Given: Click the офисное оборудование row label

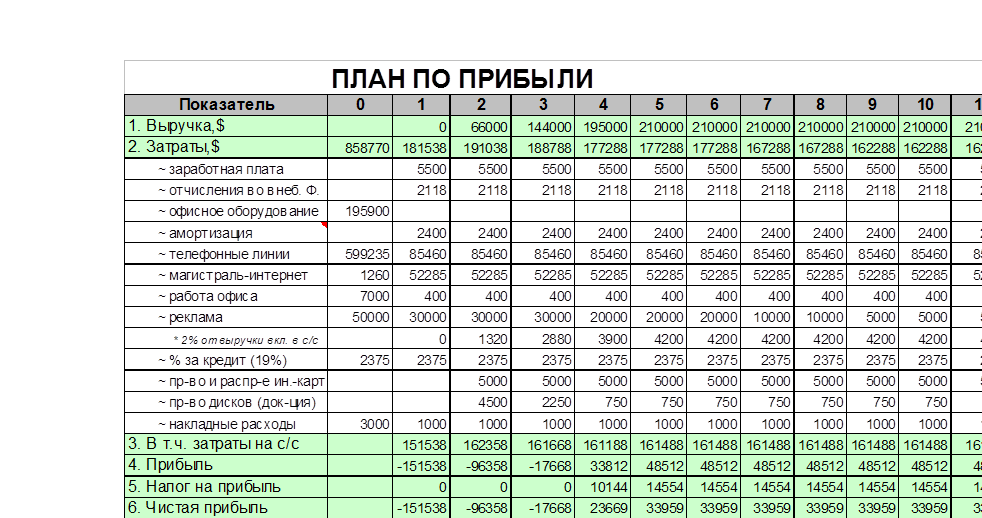Looking at the screenshot, I should point(226,212).
